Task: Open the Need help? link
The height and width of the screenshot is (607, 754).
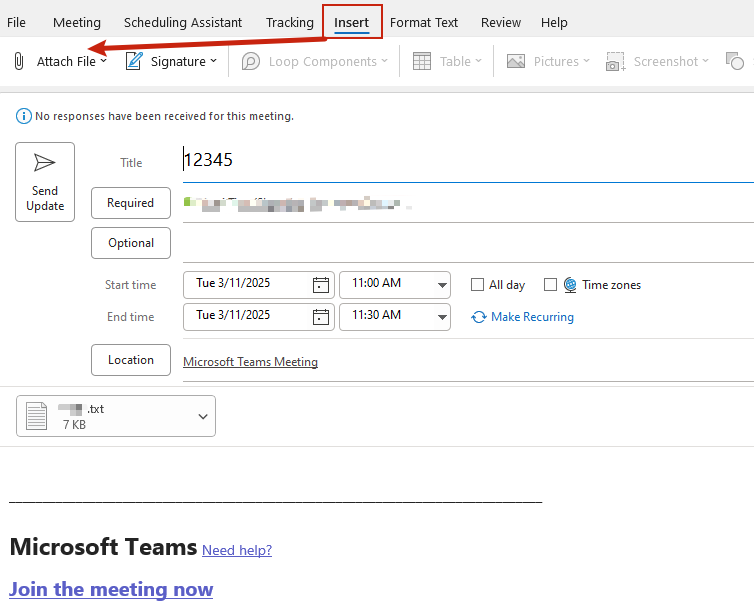Action: [237, 550]
